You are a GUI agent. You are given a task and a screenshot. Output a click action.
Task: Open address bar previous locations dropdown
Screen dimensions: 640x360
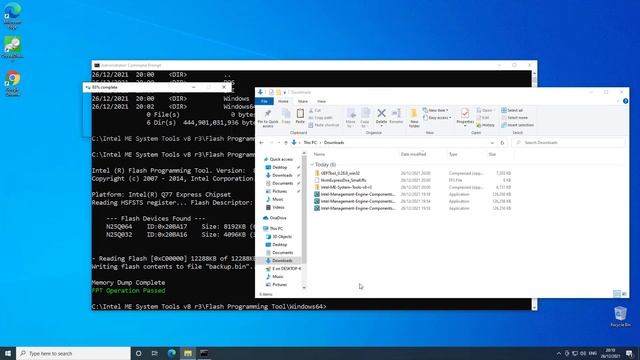pos(492,143)
